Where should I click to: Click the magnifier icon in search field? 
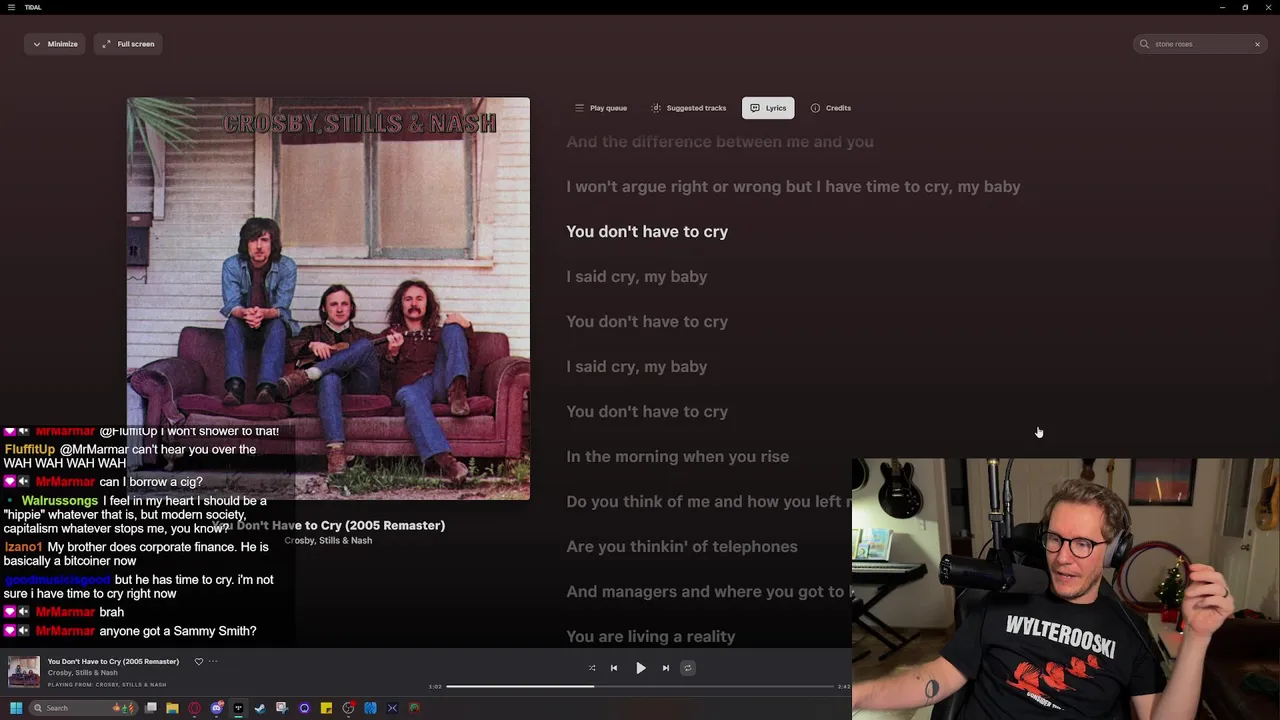(1145, 44)
